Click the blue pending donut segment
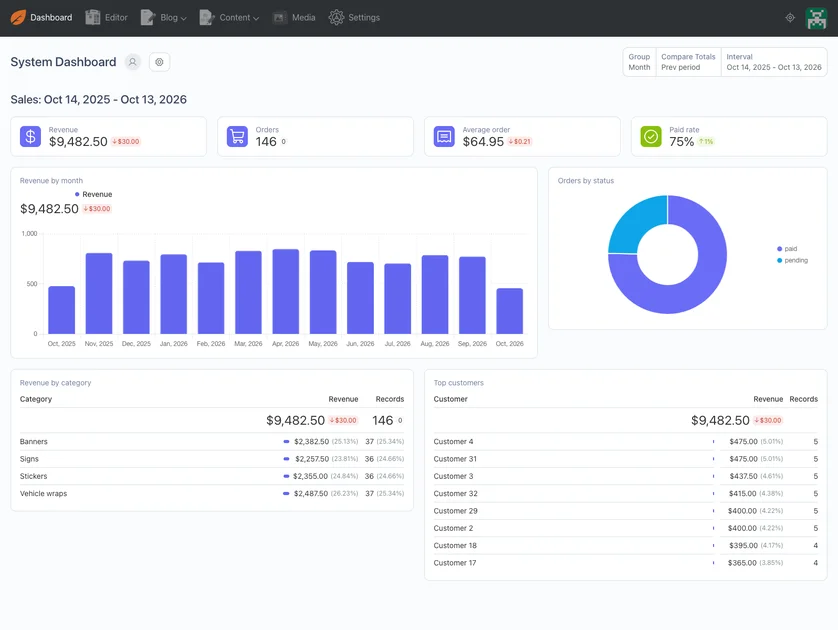 pyautogui.click(x=636, y=223)
